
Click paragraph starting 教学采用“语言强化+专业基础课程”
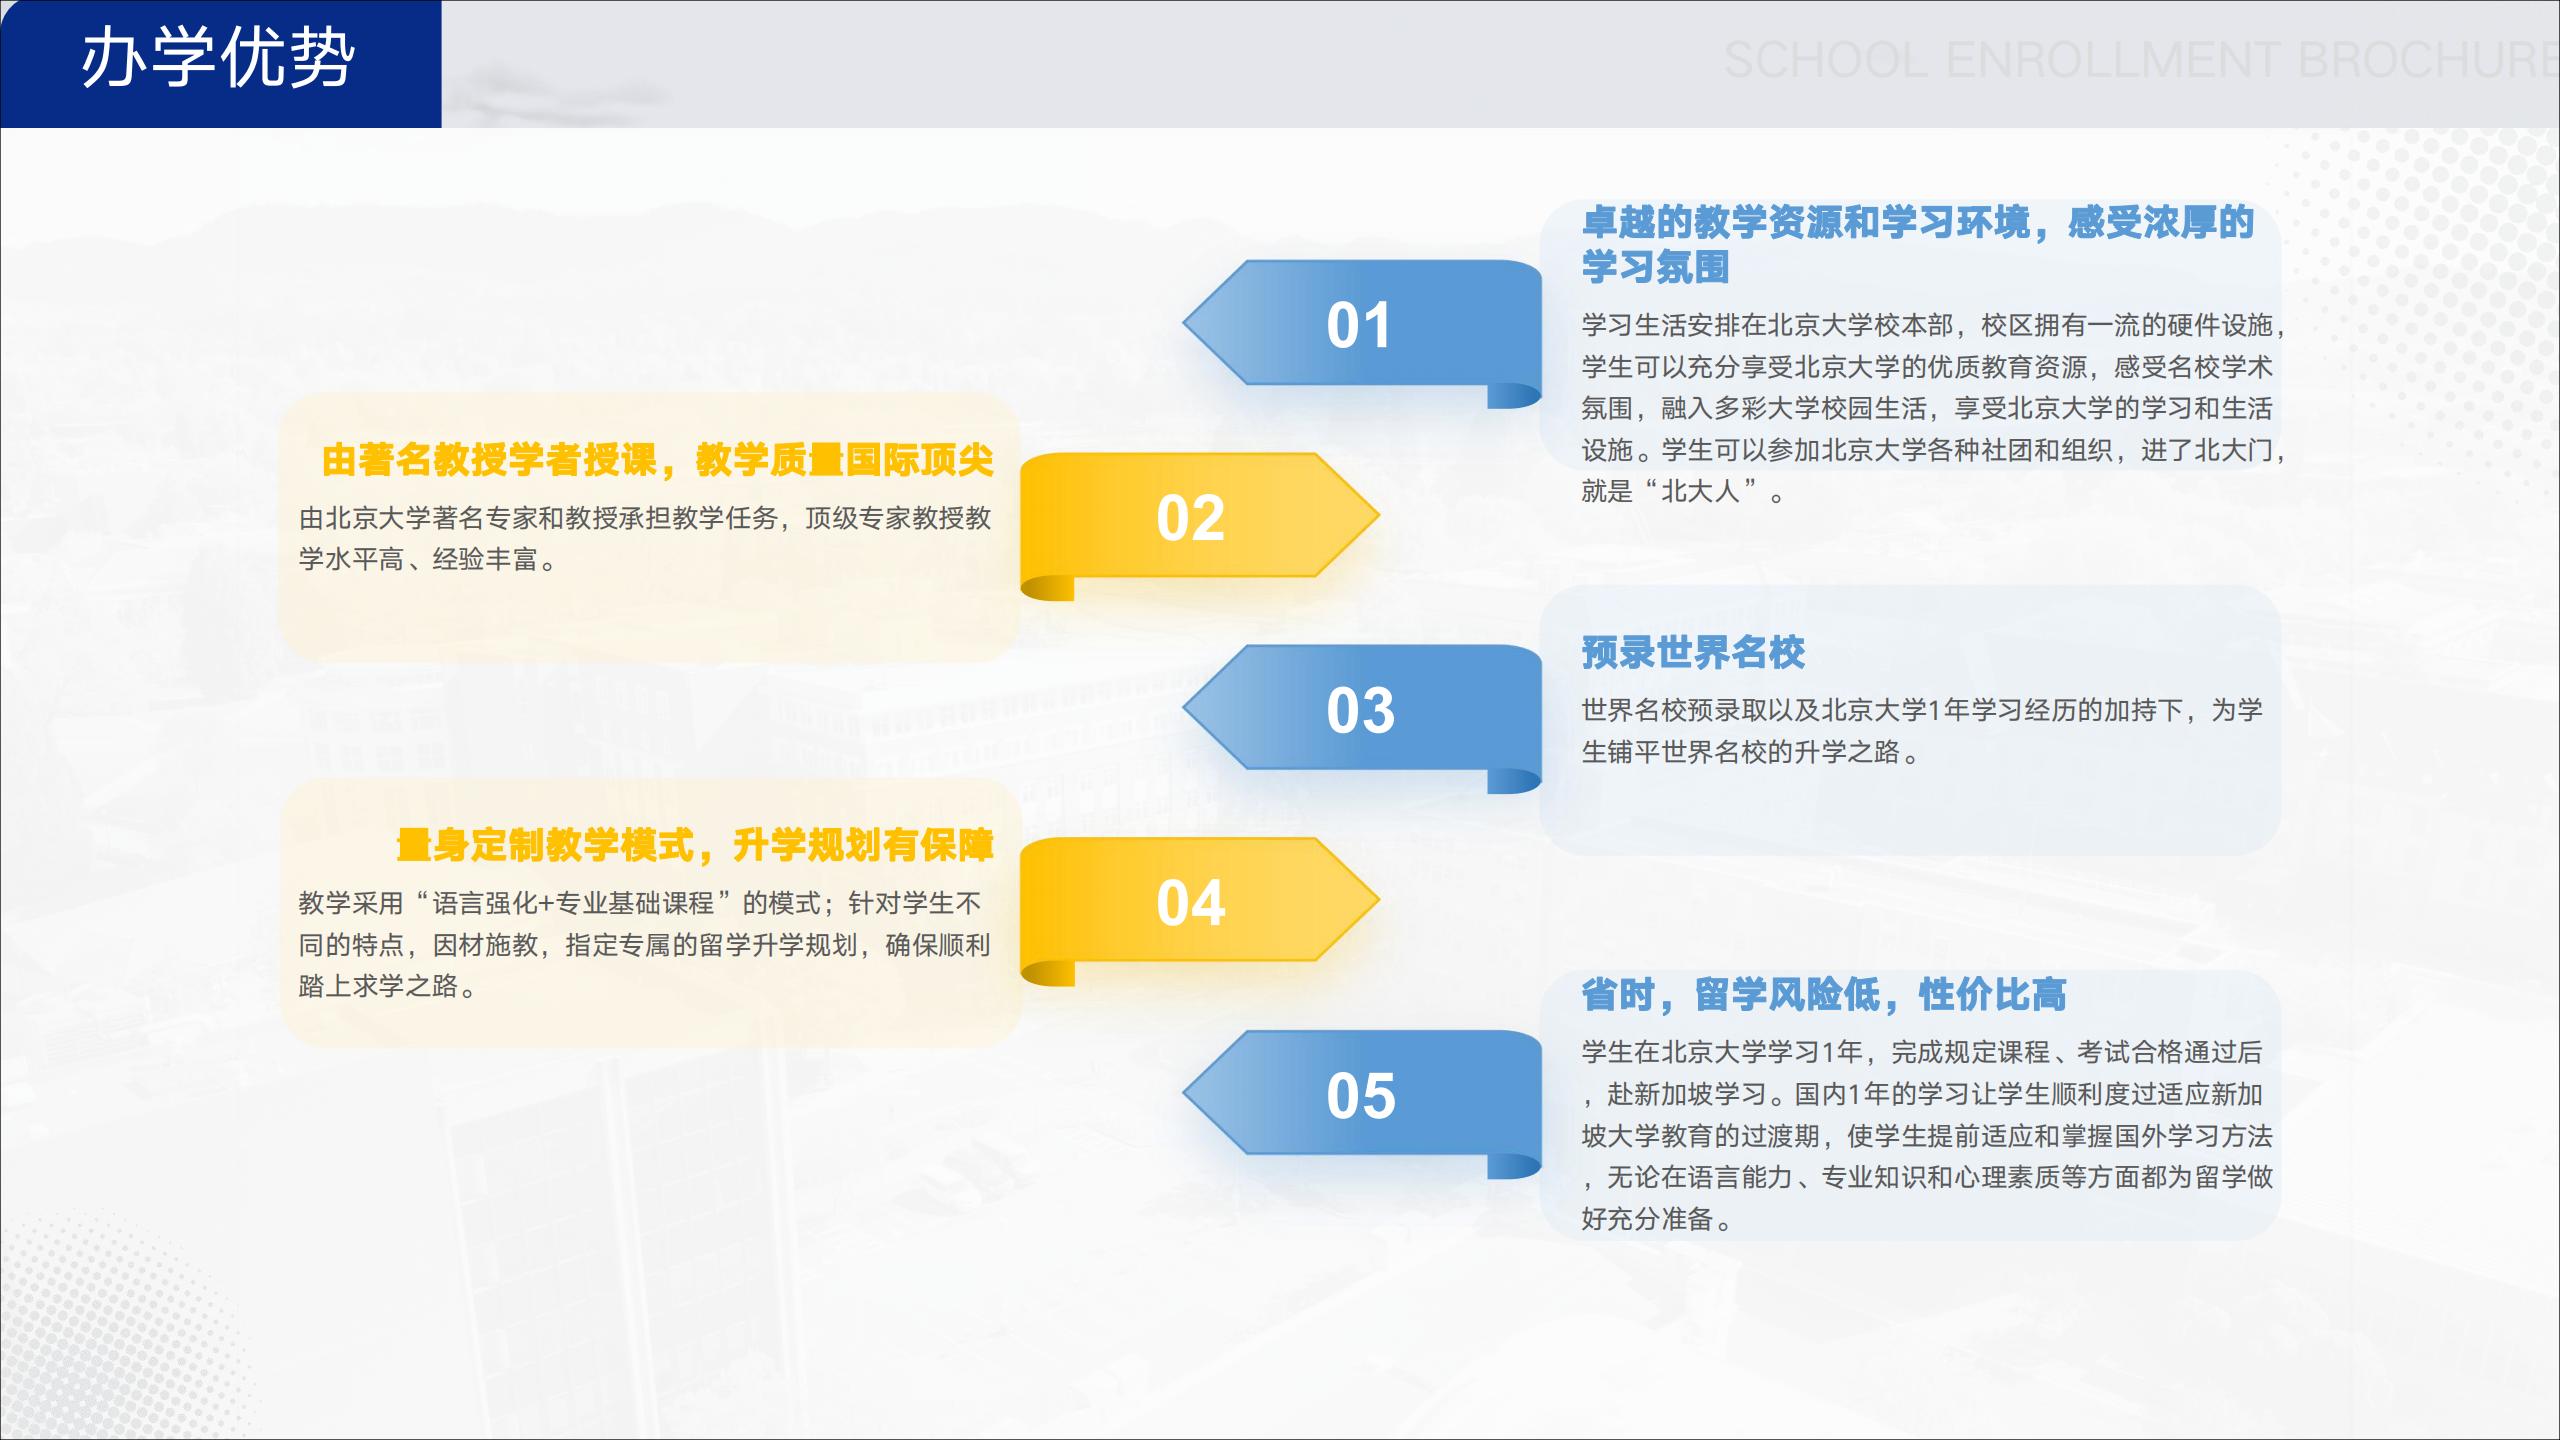(644, 944)
